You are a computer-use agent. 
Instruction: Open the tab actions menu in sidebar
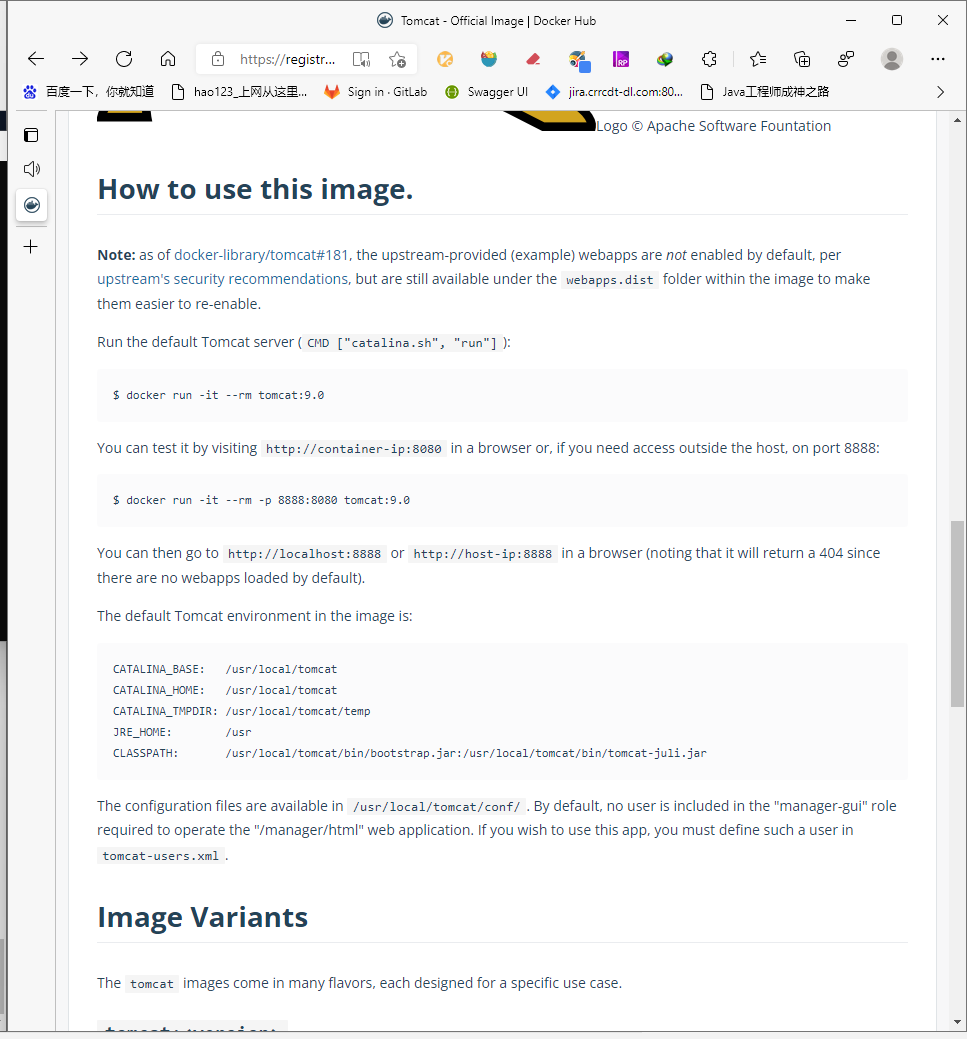click(31, 135)
